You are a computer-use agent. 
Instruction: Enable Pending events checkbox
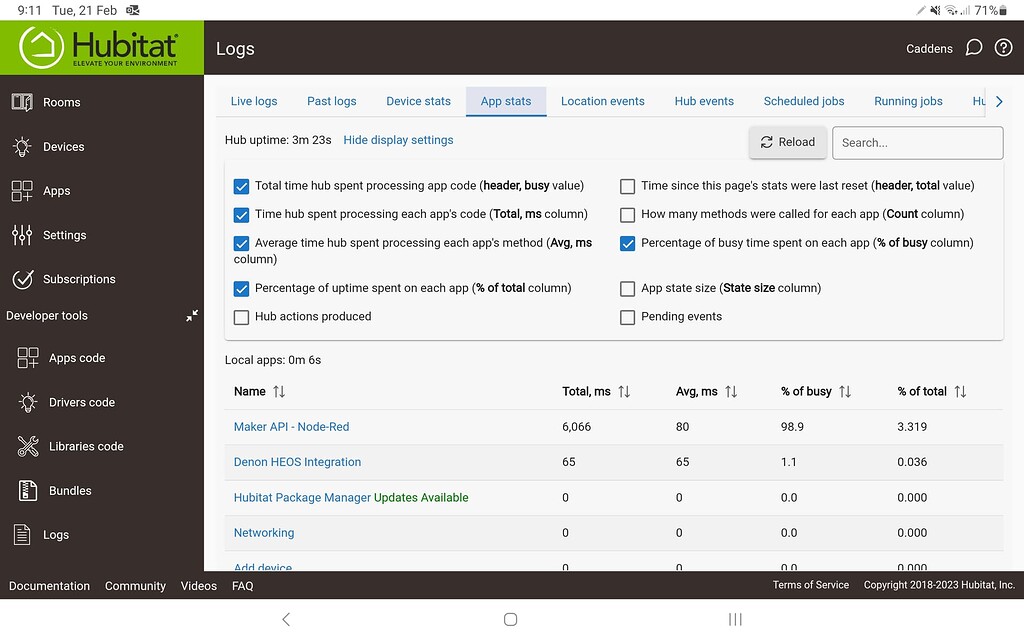[627, 317]
